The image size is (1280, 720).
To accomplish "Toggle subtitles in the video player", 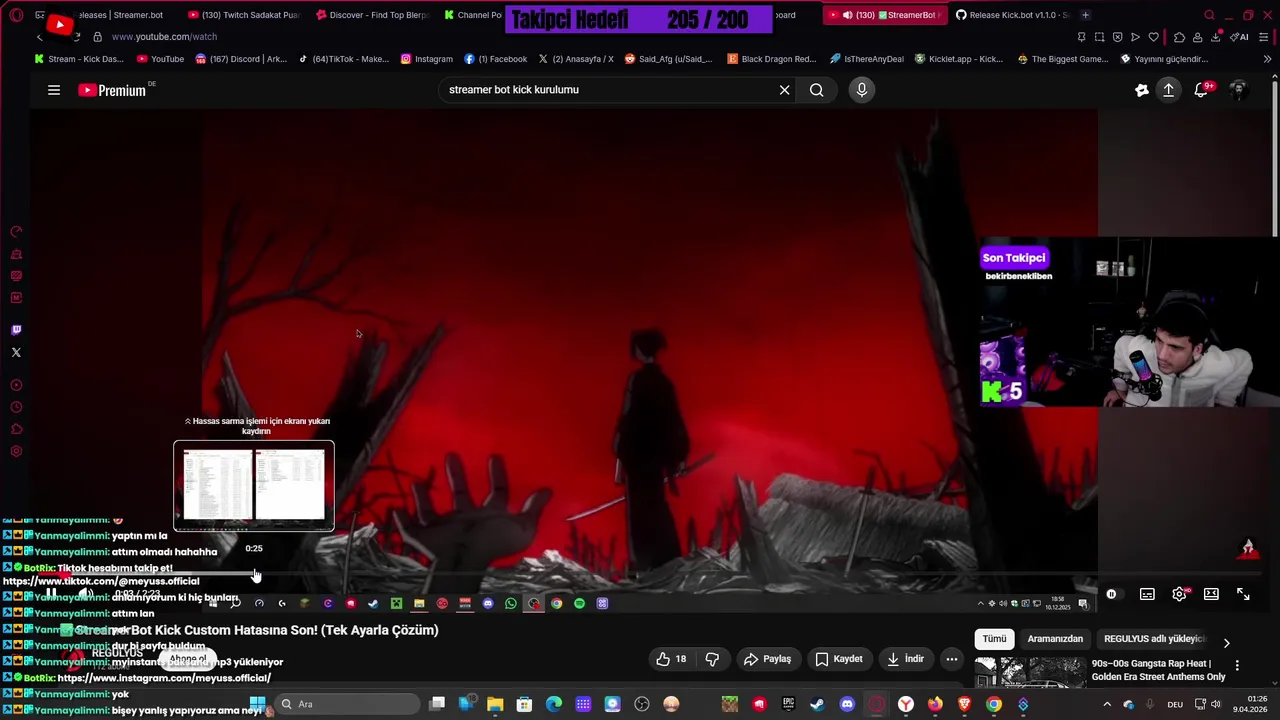I will click(1147, 594).
